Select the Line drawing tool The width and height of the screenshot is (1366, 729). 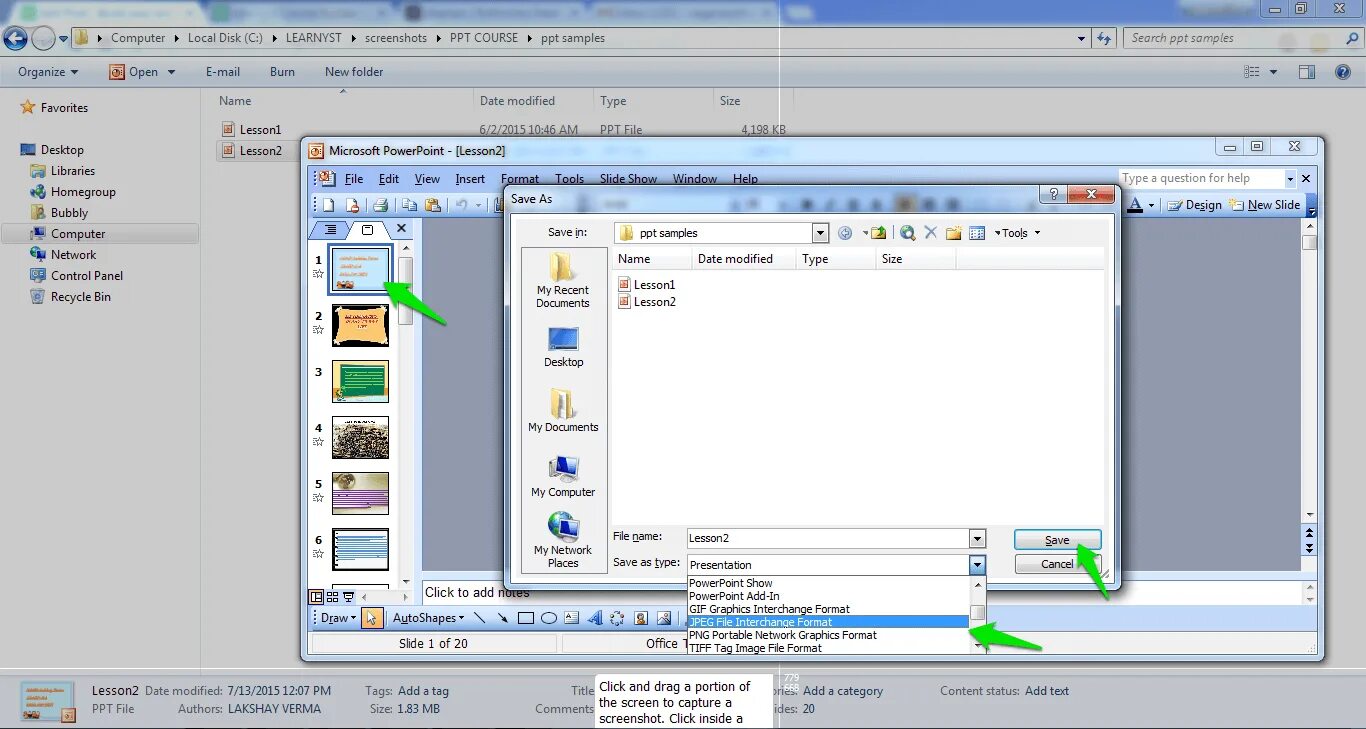coord(479,618)
